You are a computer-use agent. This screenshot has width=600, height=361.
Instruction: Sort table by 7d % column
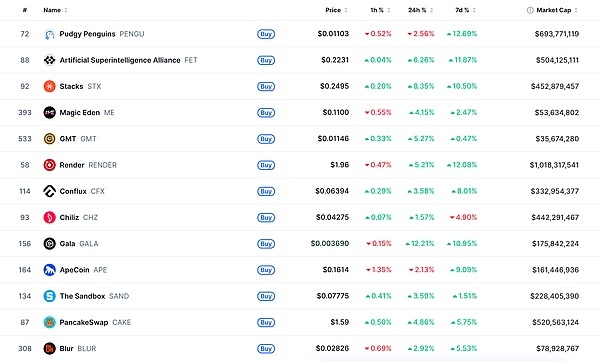point(465,10)
